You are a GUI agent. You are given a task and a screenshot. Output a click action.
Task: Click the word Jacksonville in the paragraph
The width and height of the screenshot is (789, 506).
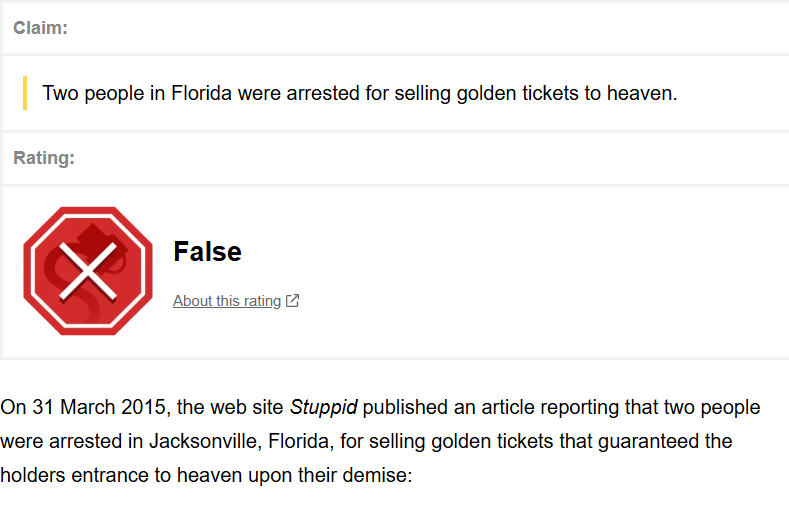204,441
